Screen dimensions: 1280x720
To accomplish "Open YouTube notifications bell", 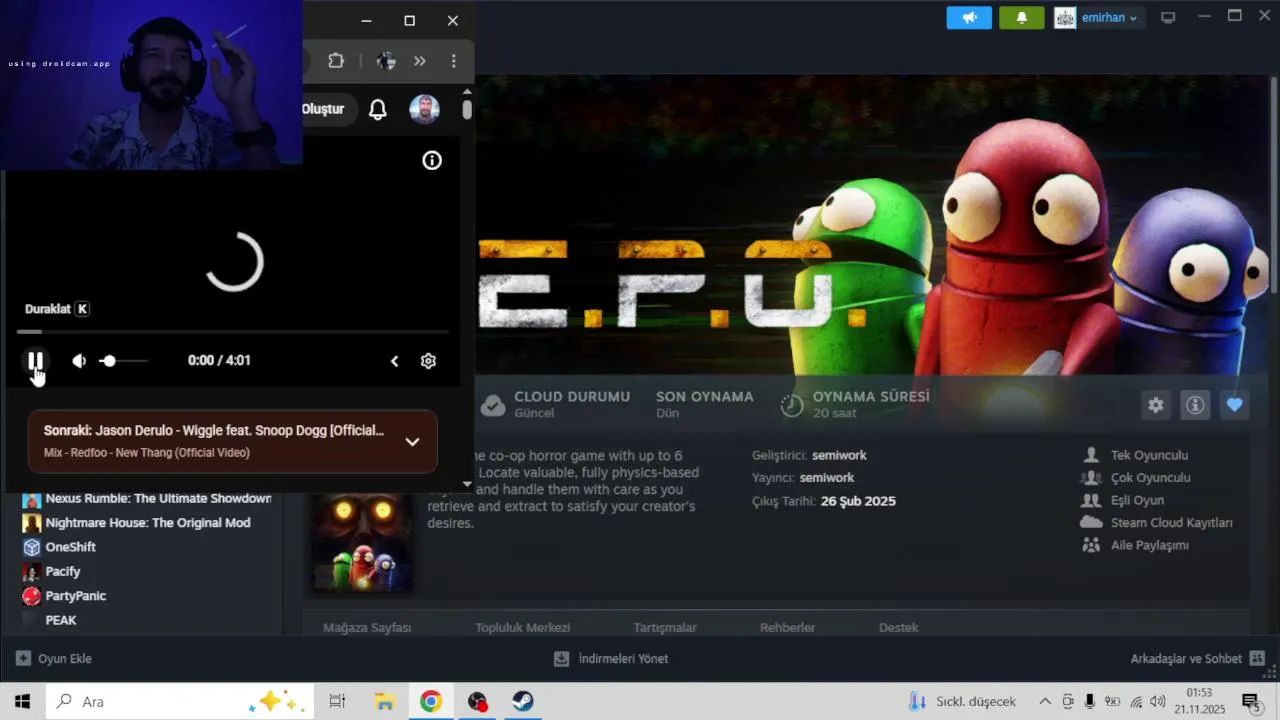I will click(377, 110).
